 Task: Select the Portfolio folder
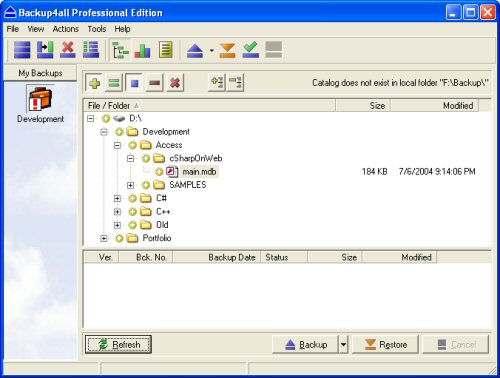click(157, 238)
